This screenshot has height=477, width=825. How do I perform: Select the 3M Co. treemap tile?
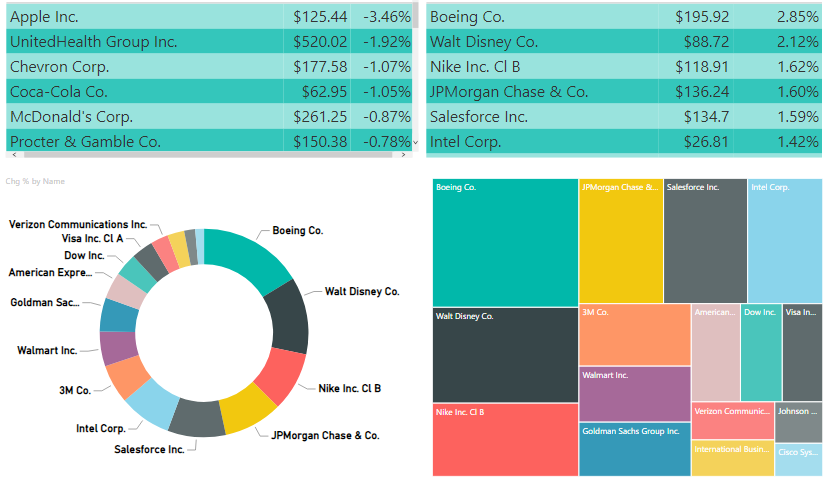point(635,334)
